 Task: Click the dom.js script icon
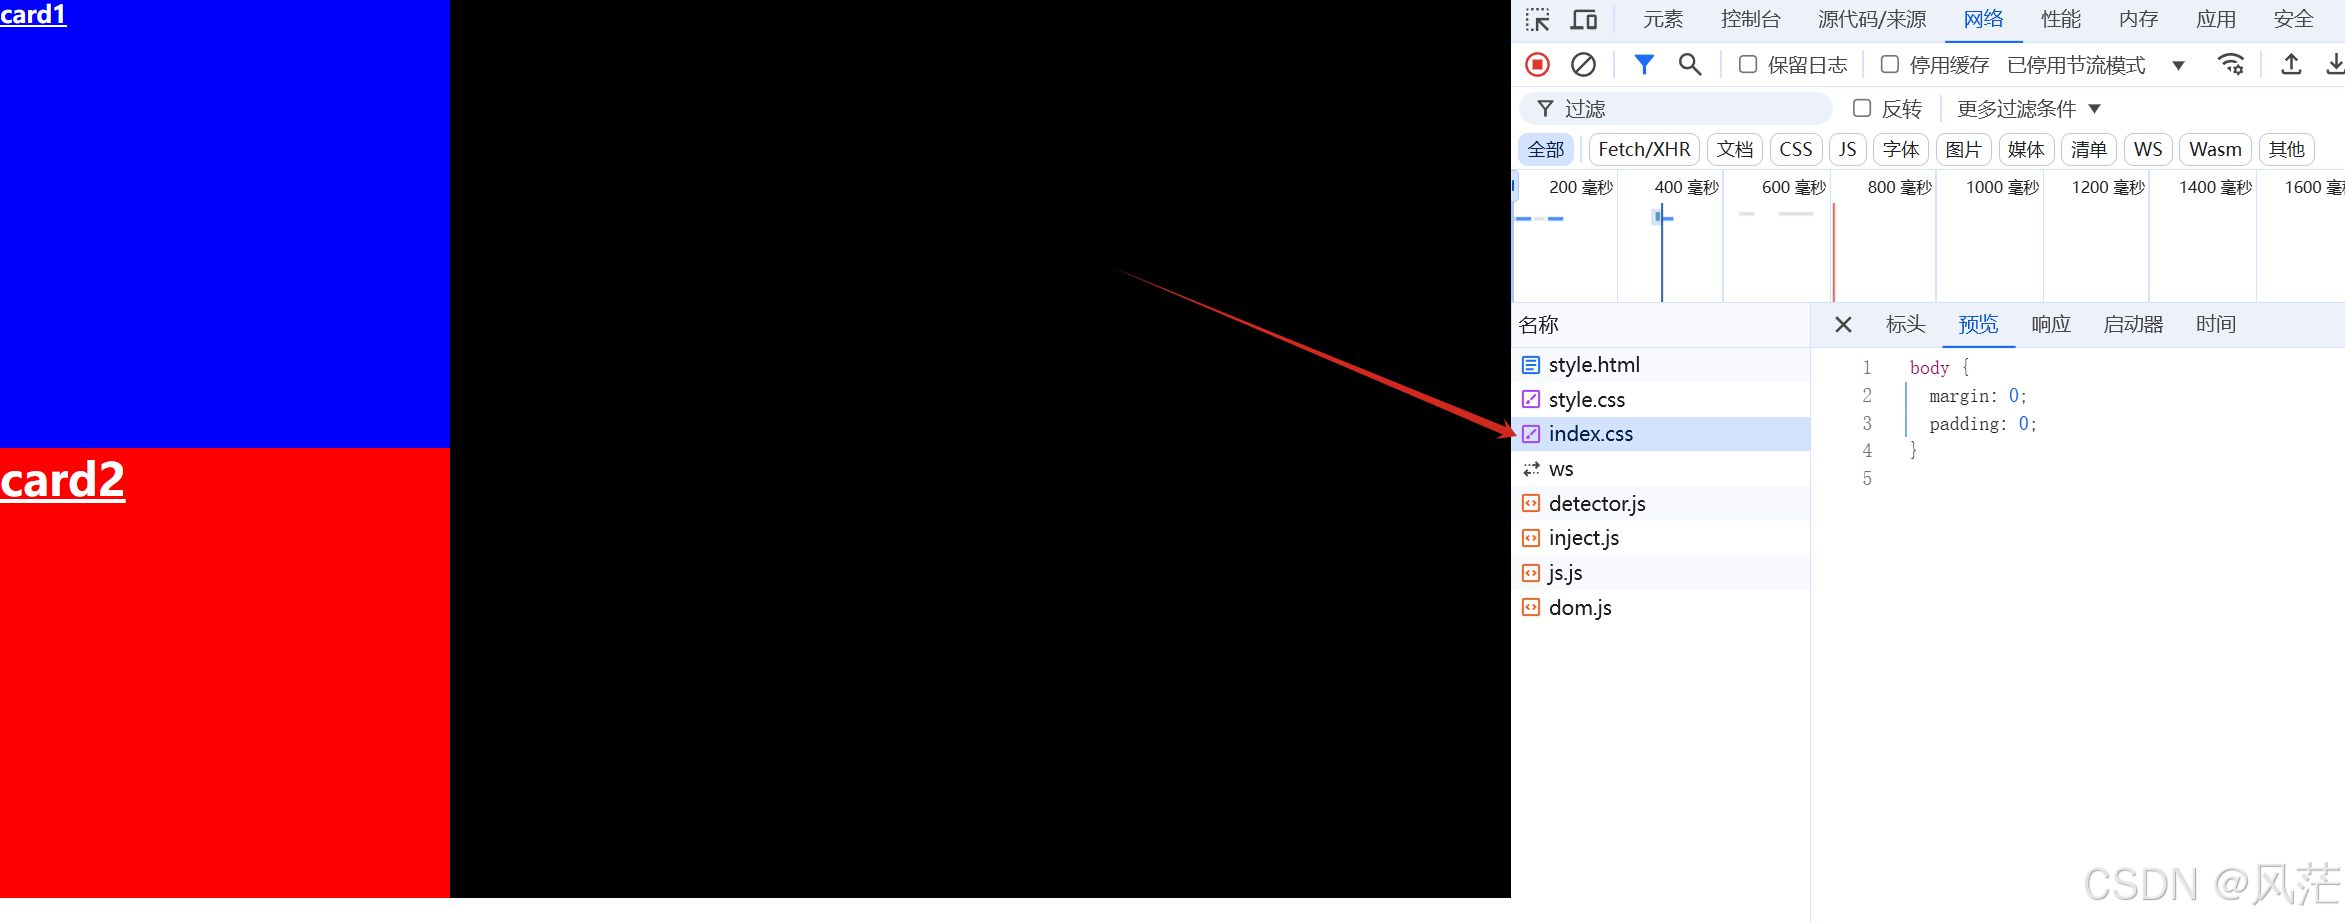[1531, 607]
